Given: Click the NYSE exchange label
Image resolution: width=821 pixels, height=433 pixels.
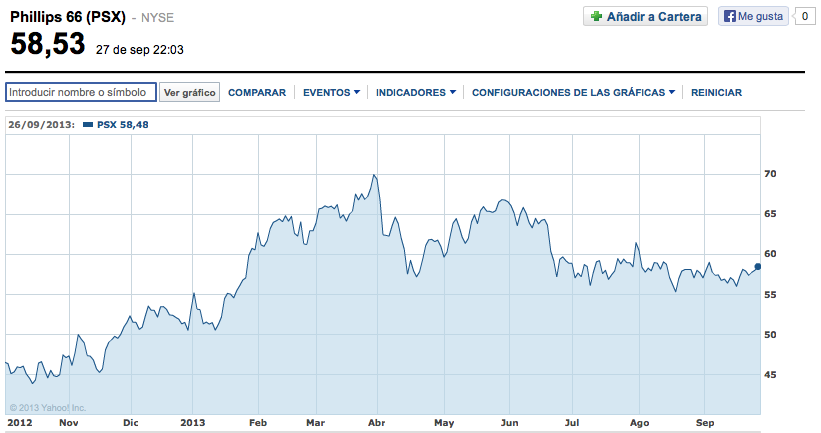Looking at the screenshot, I should 157,18.
